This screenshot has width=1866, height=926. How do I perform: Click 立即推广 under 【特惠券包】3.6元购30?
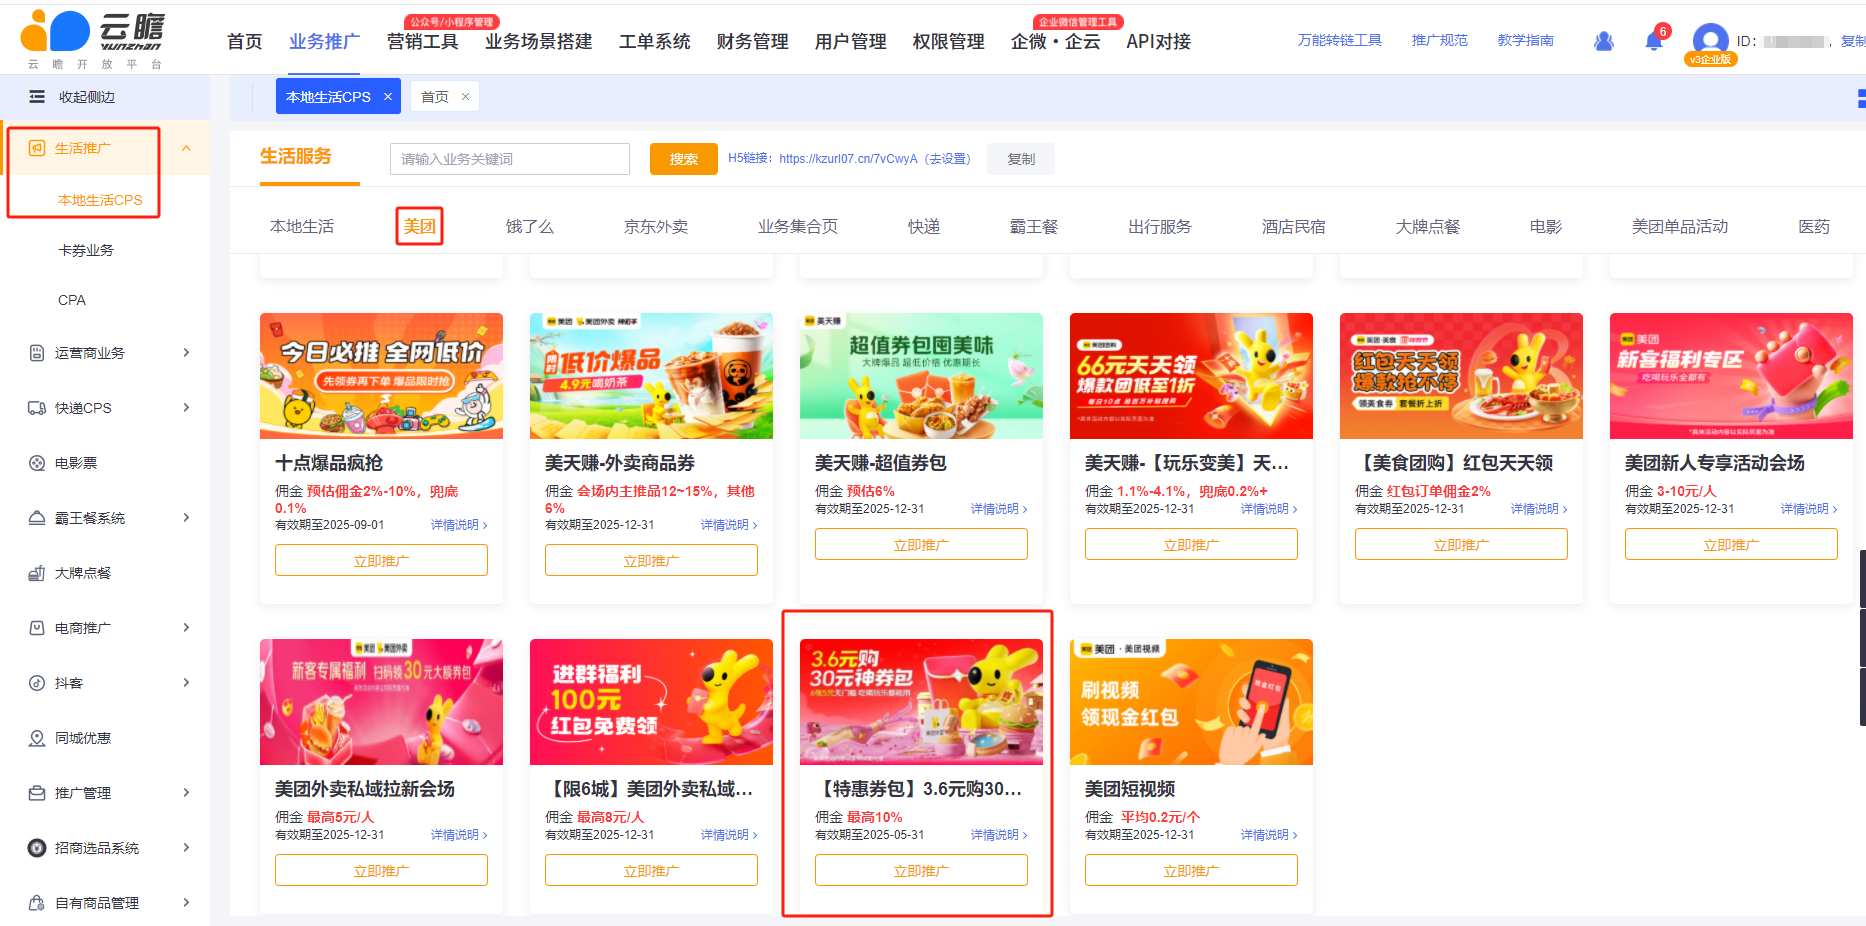(921, 870)
